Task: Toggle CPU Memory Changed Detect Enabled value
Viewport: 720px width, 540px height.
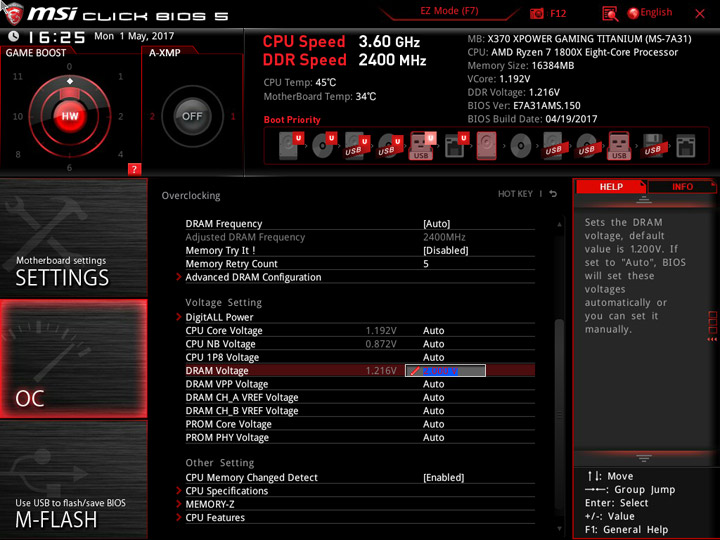Action: pos(444,478)
